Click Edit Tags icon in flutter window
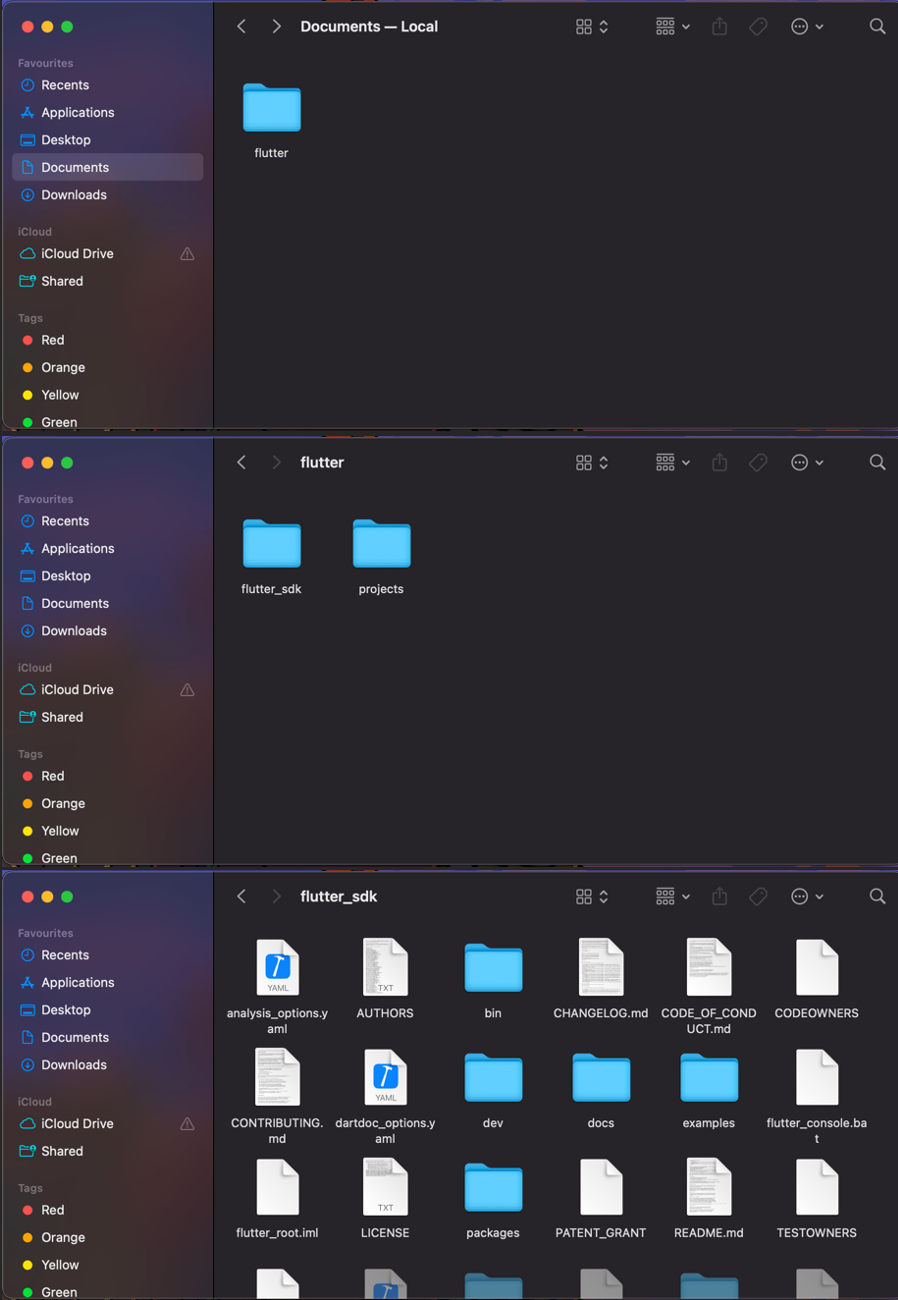 [758, 462]
